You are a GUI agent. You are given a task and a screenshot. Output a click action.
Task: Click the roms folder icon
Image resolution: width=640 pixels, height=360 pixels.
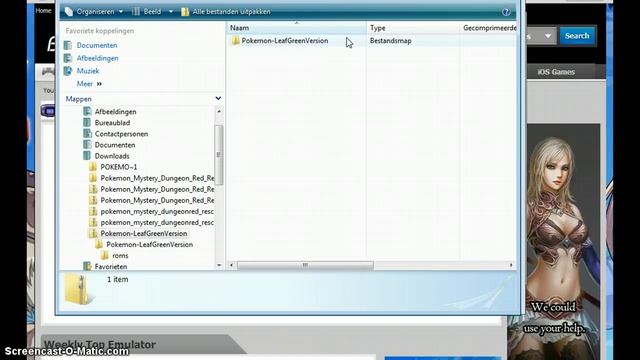[104, 255]
